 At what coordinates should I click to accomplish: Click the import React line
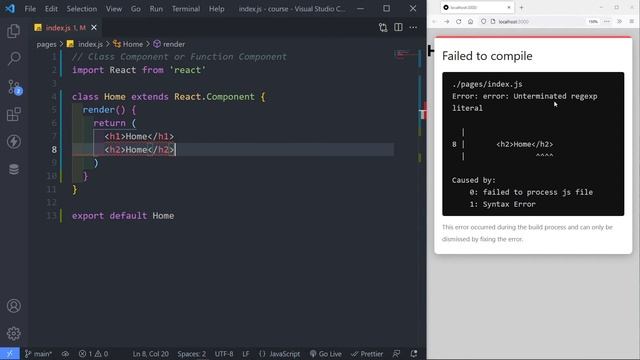pos(139,70)
